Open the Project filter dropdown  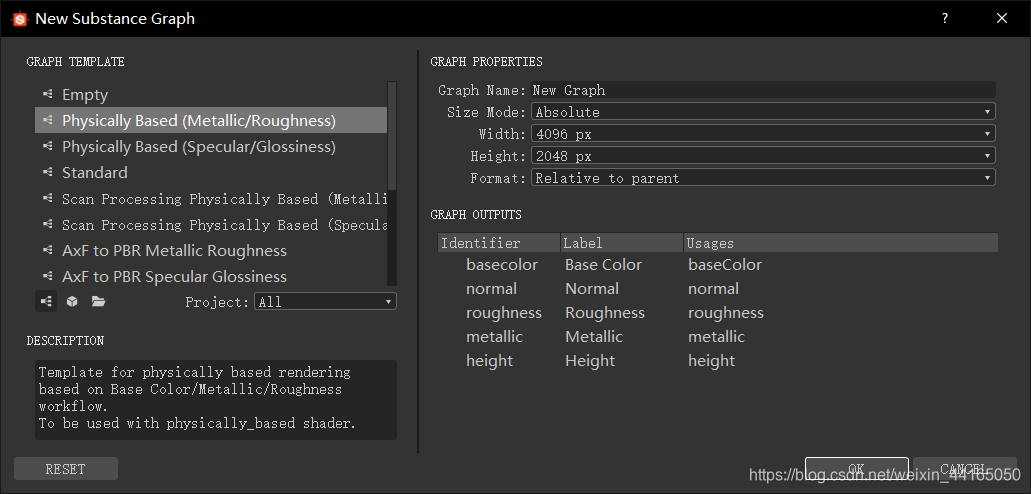325,302
